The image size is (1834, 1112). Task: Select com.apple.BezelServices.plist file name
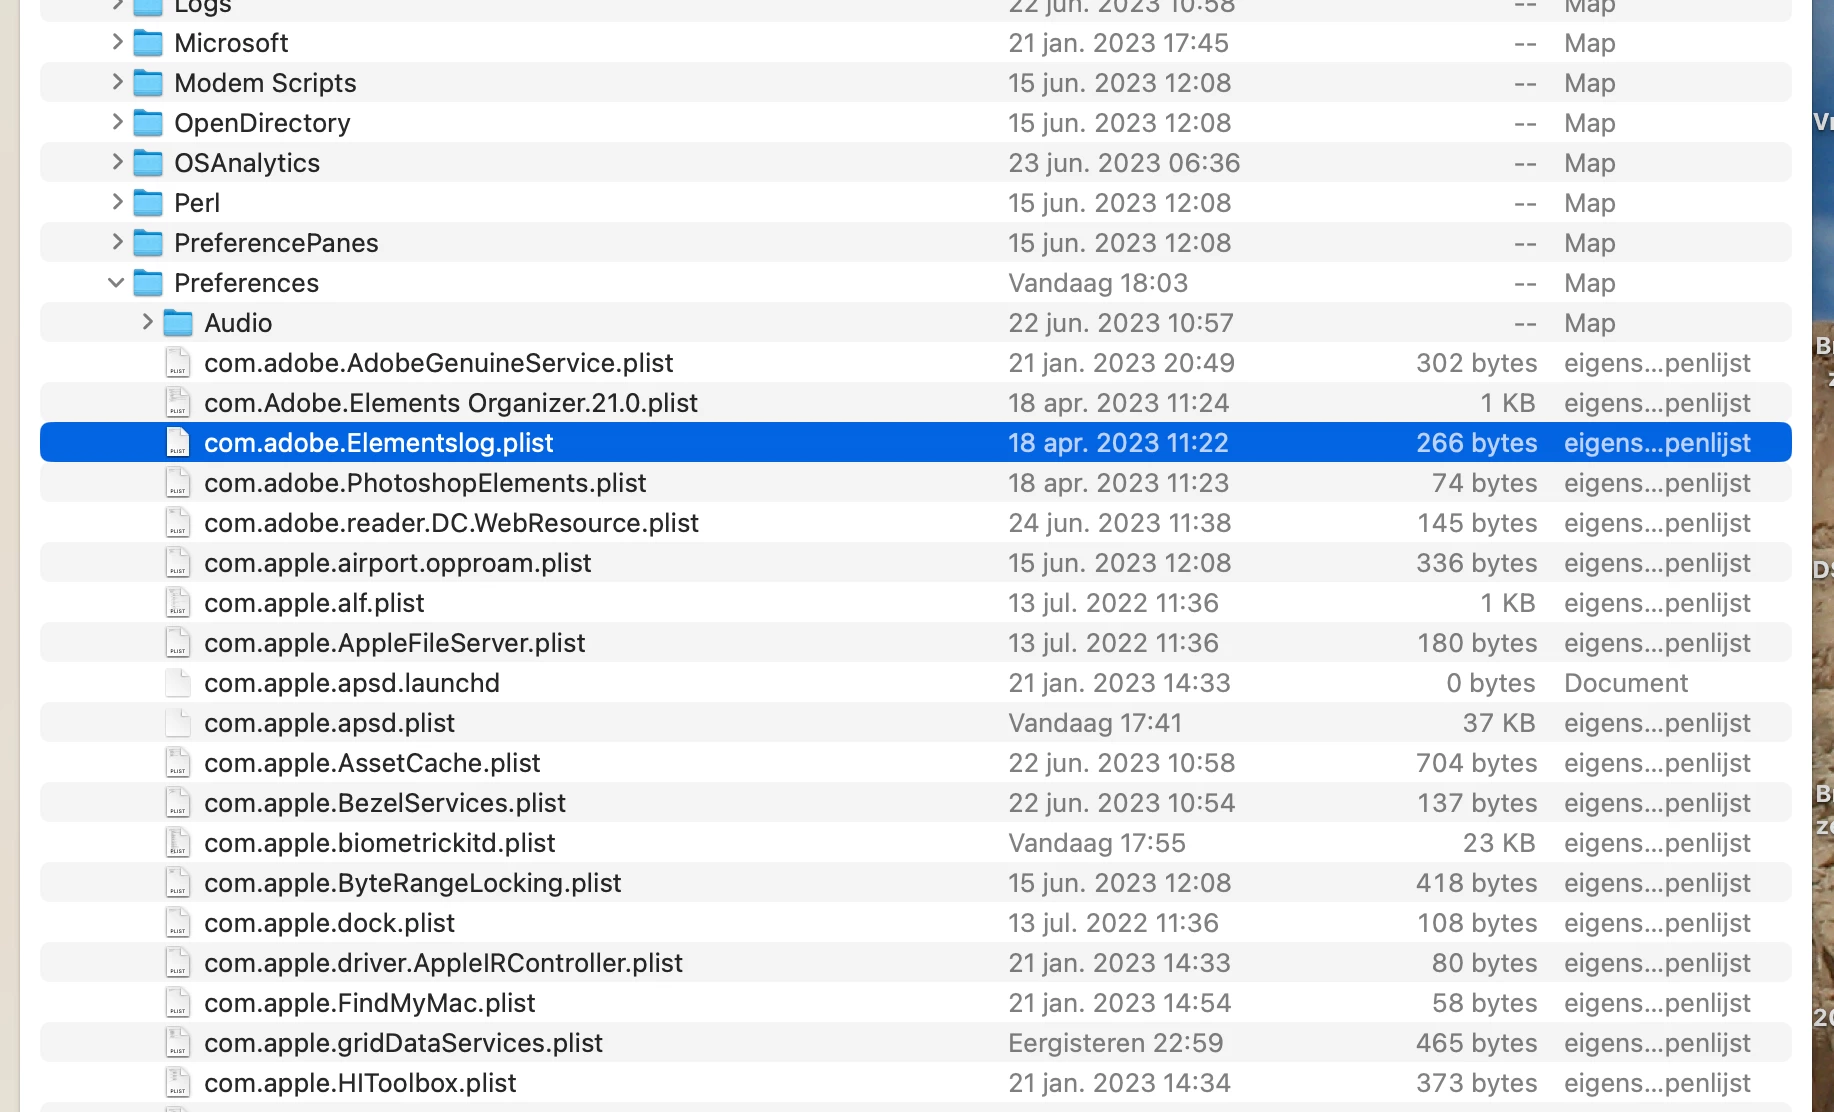click(x=385, y=803)
